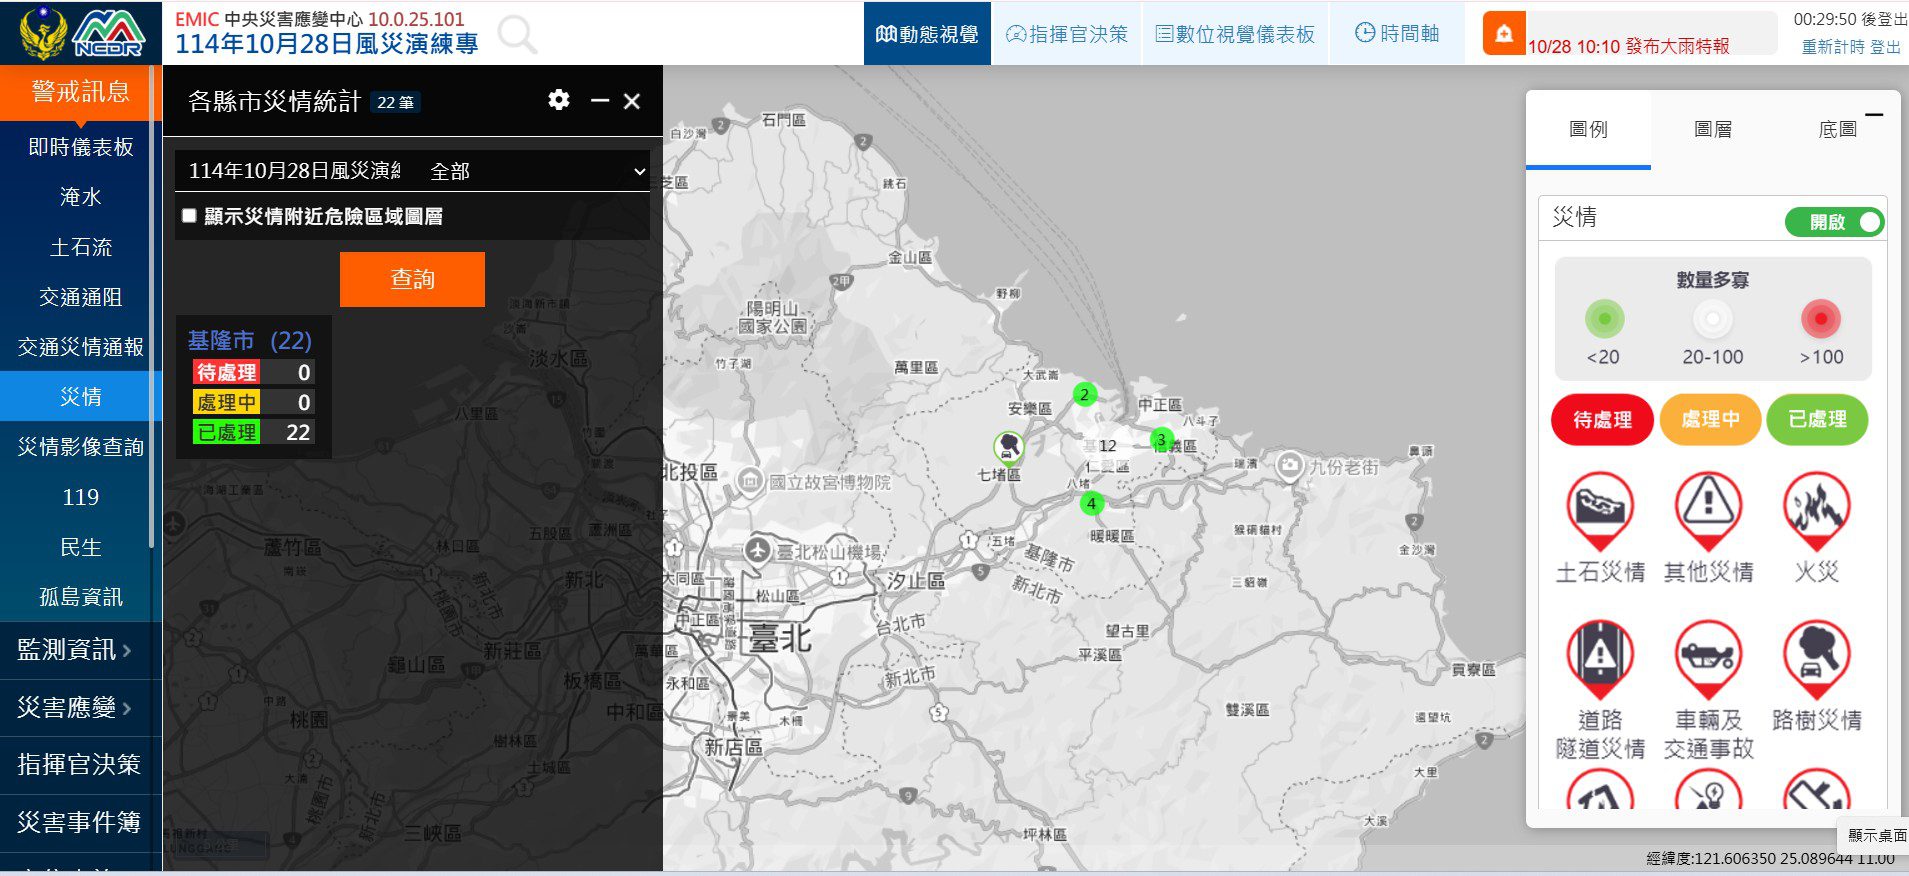
Task: Select the 路樹災情 tree legend icon
Action: pyautogui.click(x=1816, y=657)
